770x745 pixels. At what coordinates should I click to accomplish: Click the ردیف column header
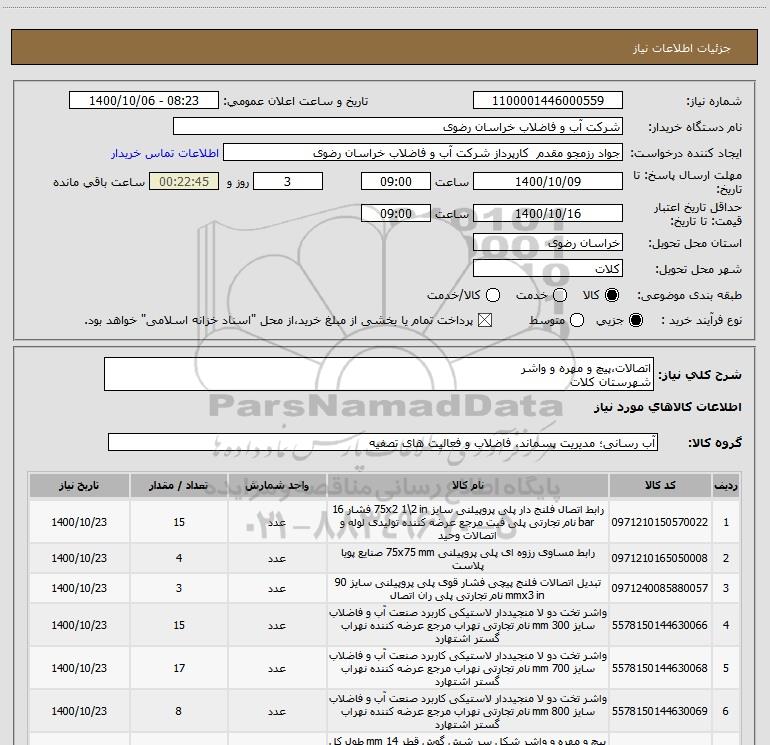pos(726,485)
